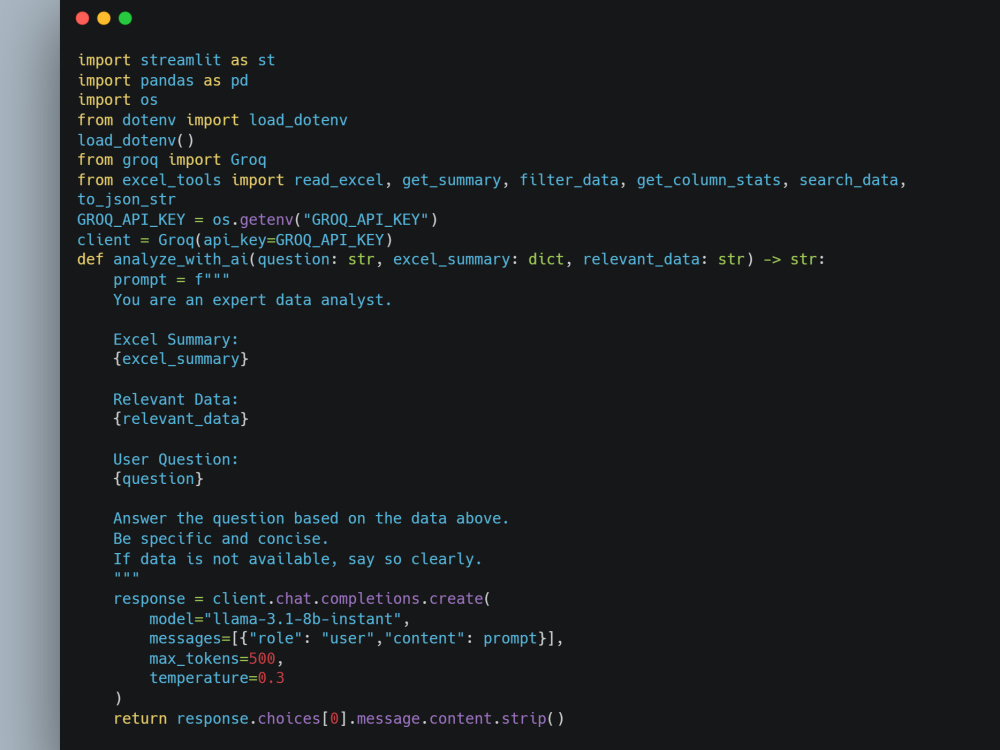Click 'get_summary' in the import line

tap(452, 180)
